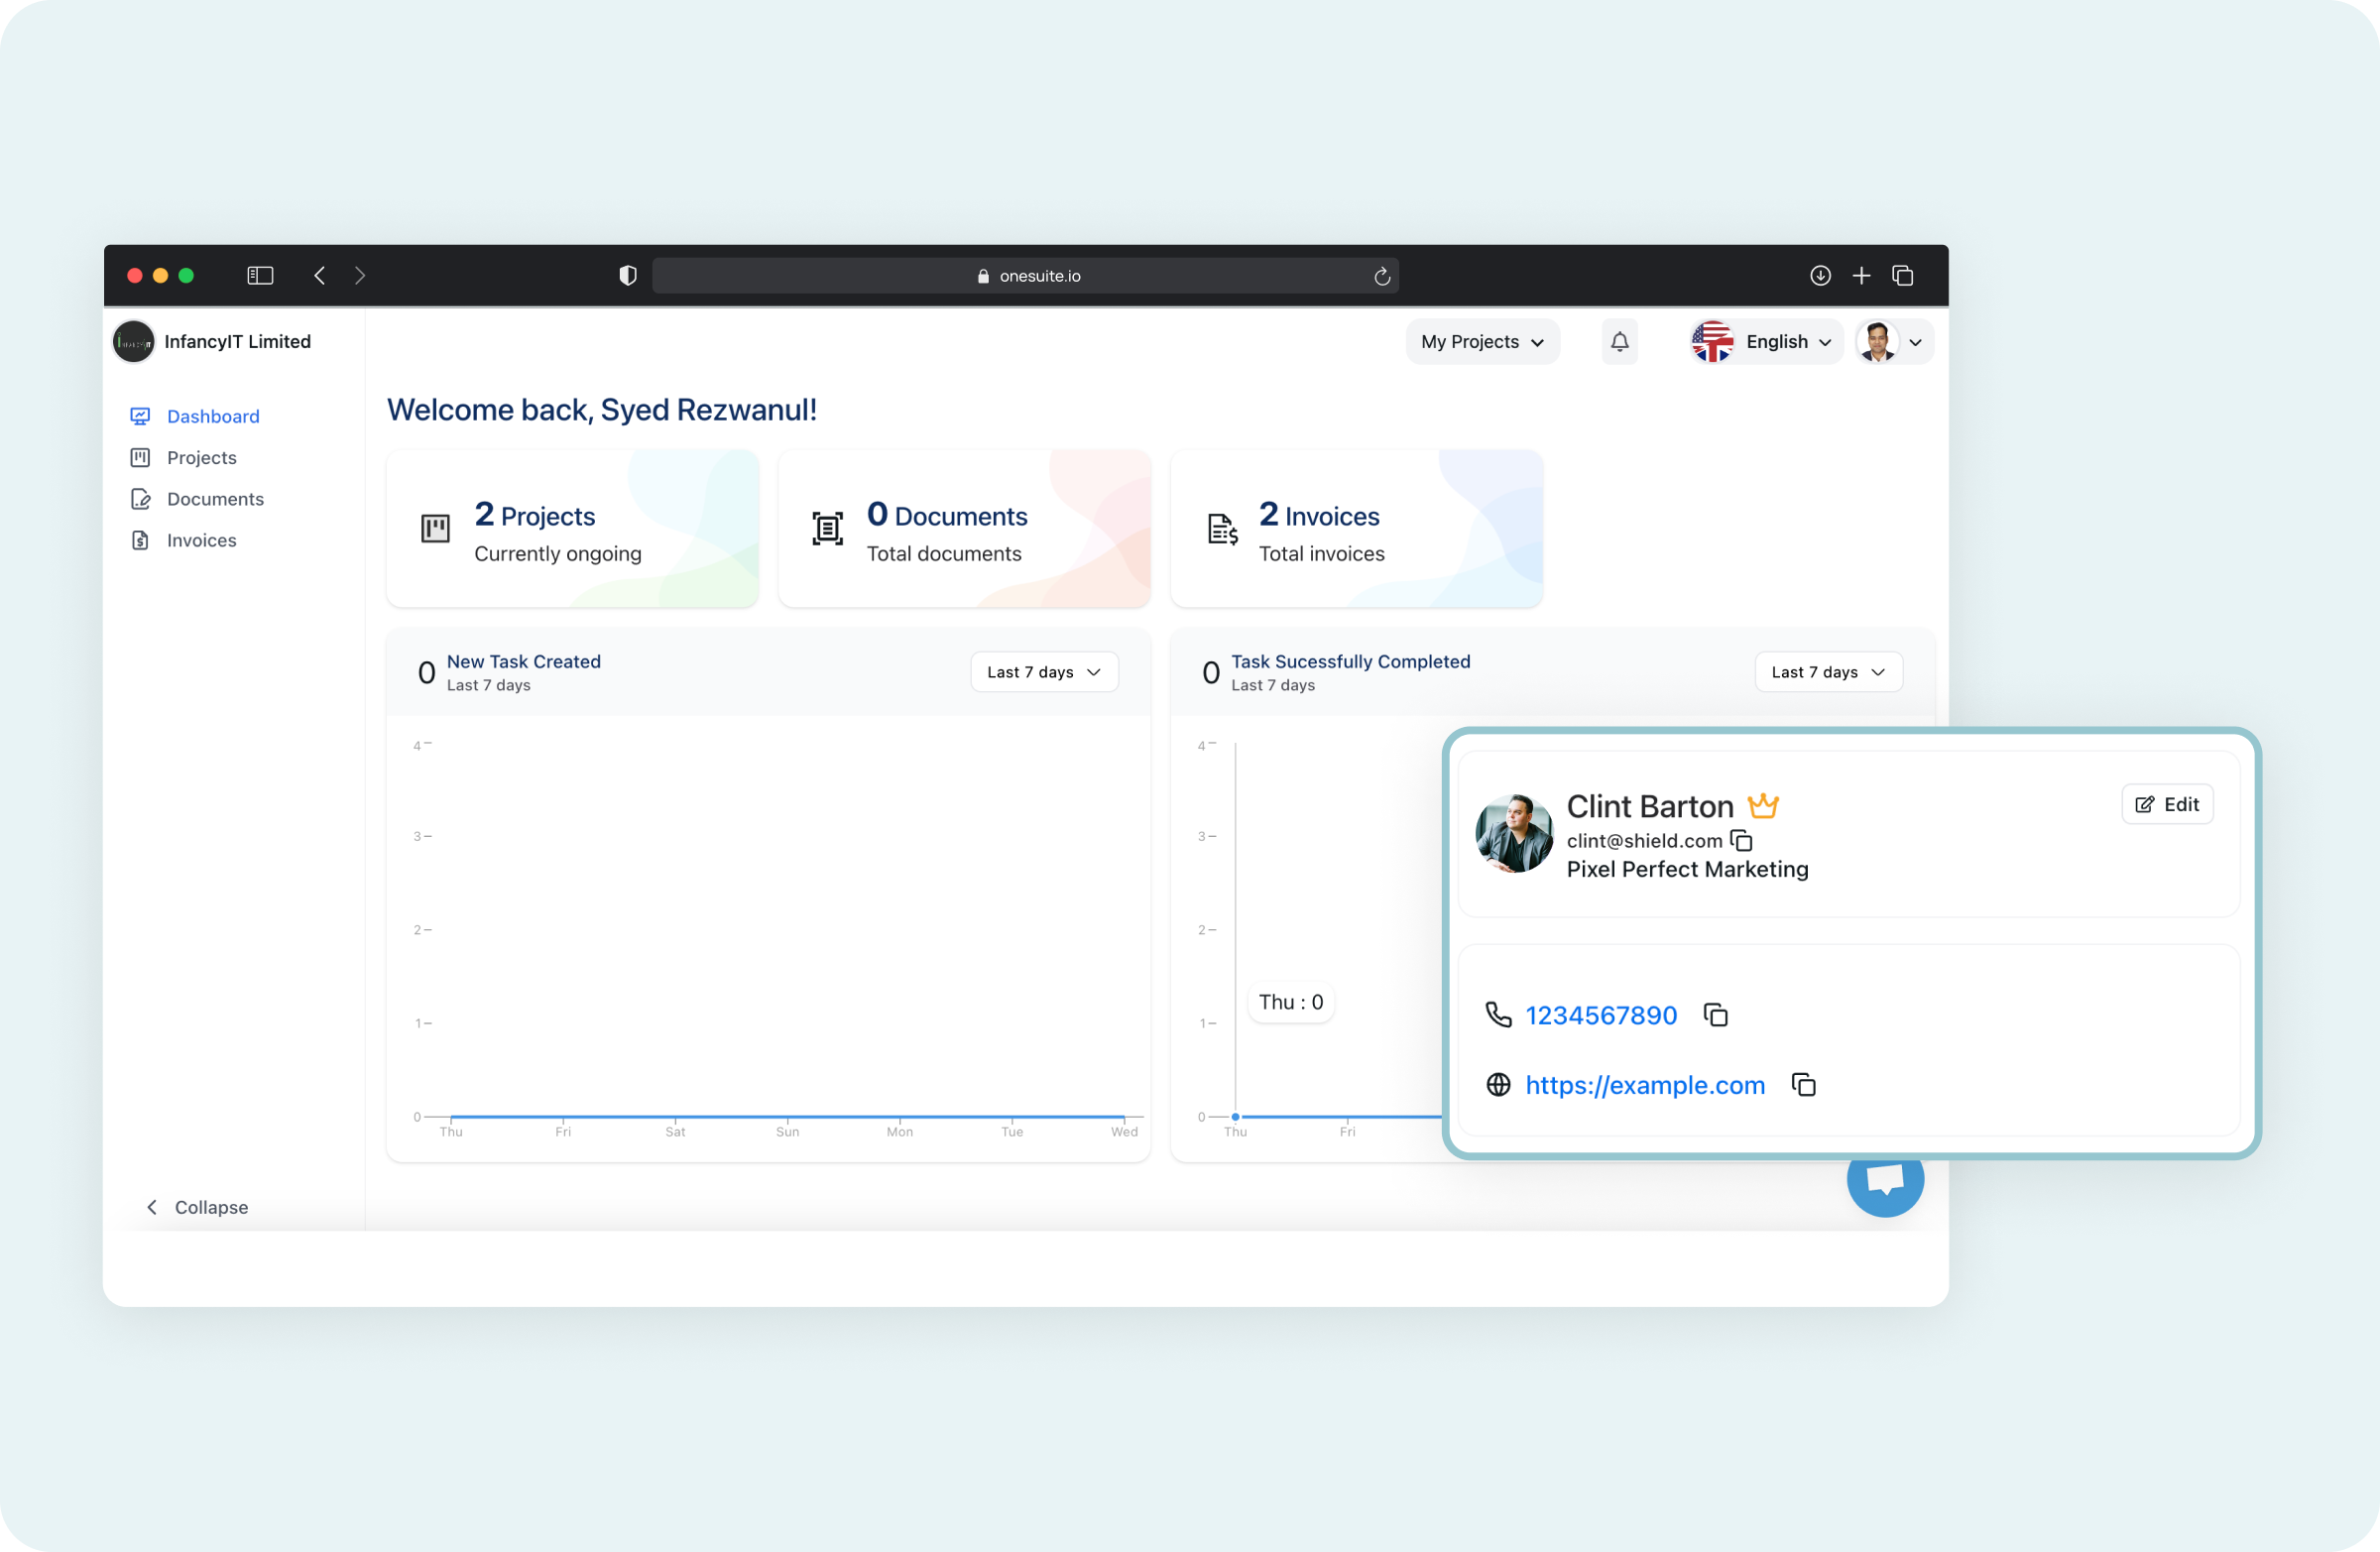
Task: Click the Invoices dollar-page icon in sidebar
Action: point(140,540)
